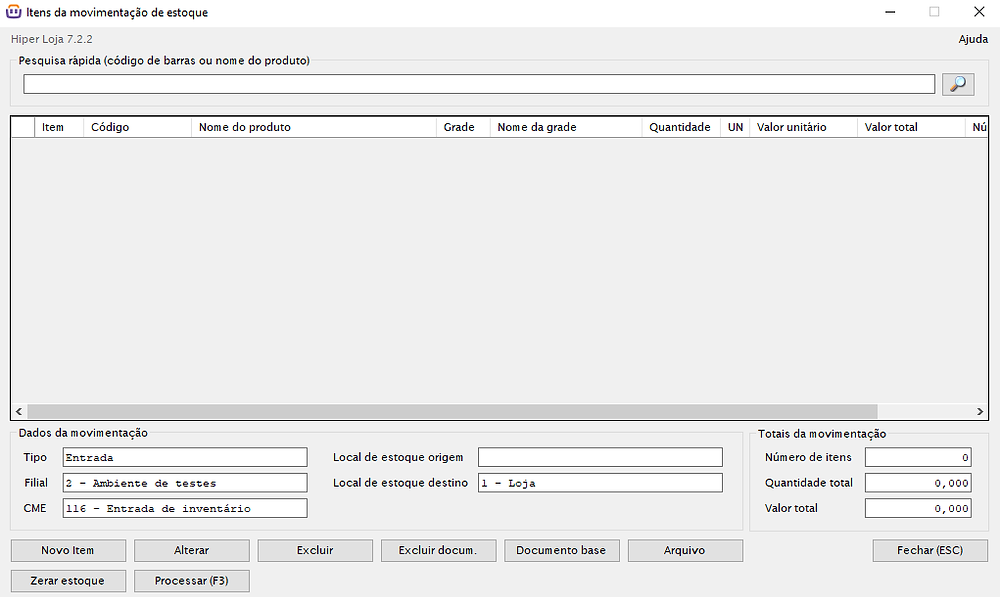This screenshot has height=597, width=1000.
Task: Click Fechar (ESC) button
Action: (930, 550)
